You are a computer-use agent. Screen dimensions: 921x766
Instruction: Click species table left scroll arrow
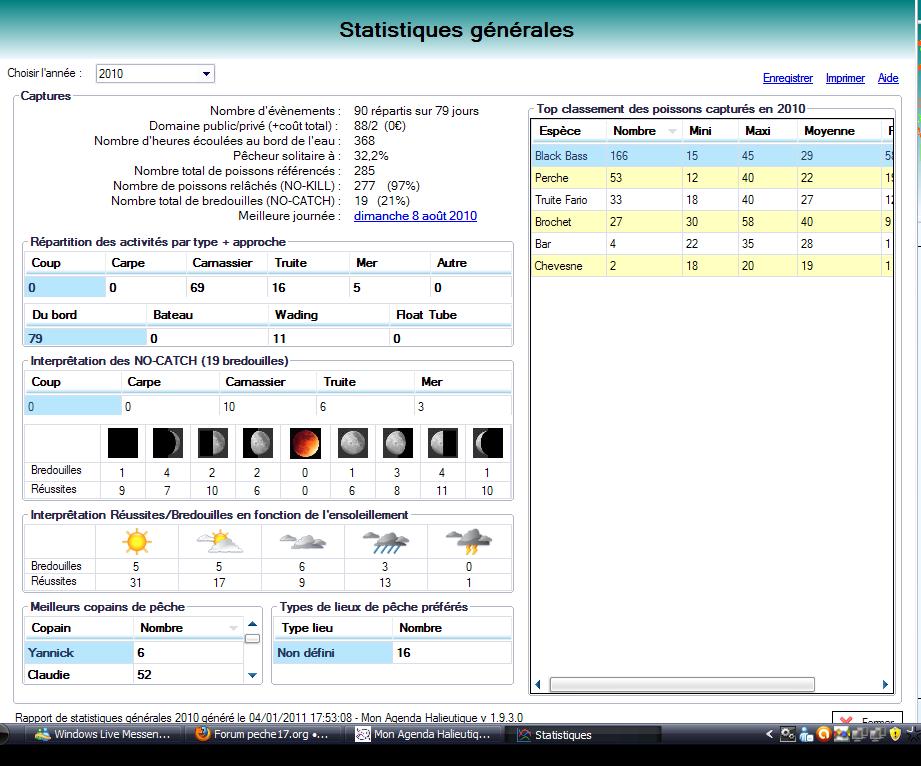(x=537, y=684)
